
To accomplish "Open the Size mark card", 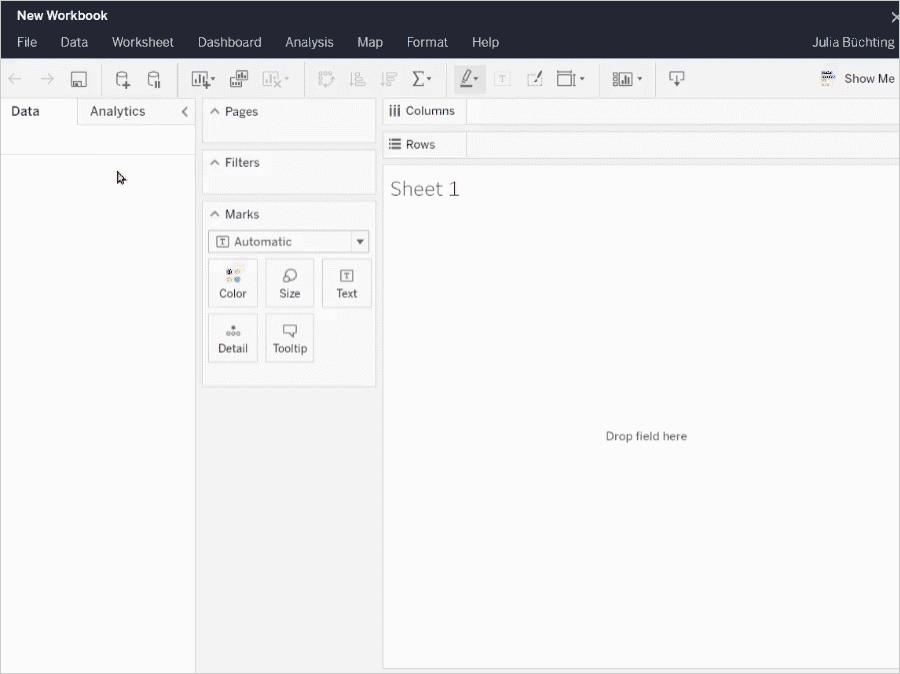I will 289,281.
